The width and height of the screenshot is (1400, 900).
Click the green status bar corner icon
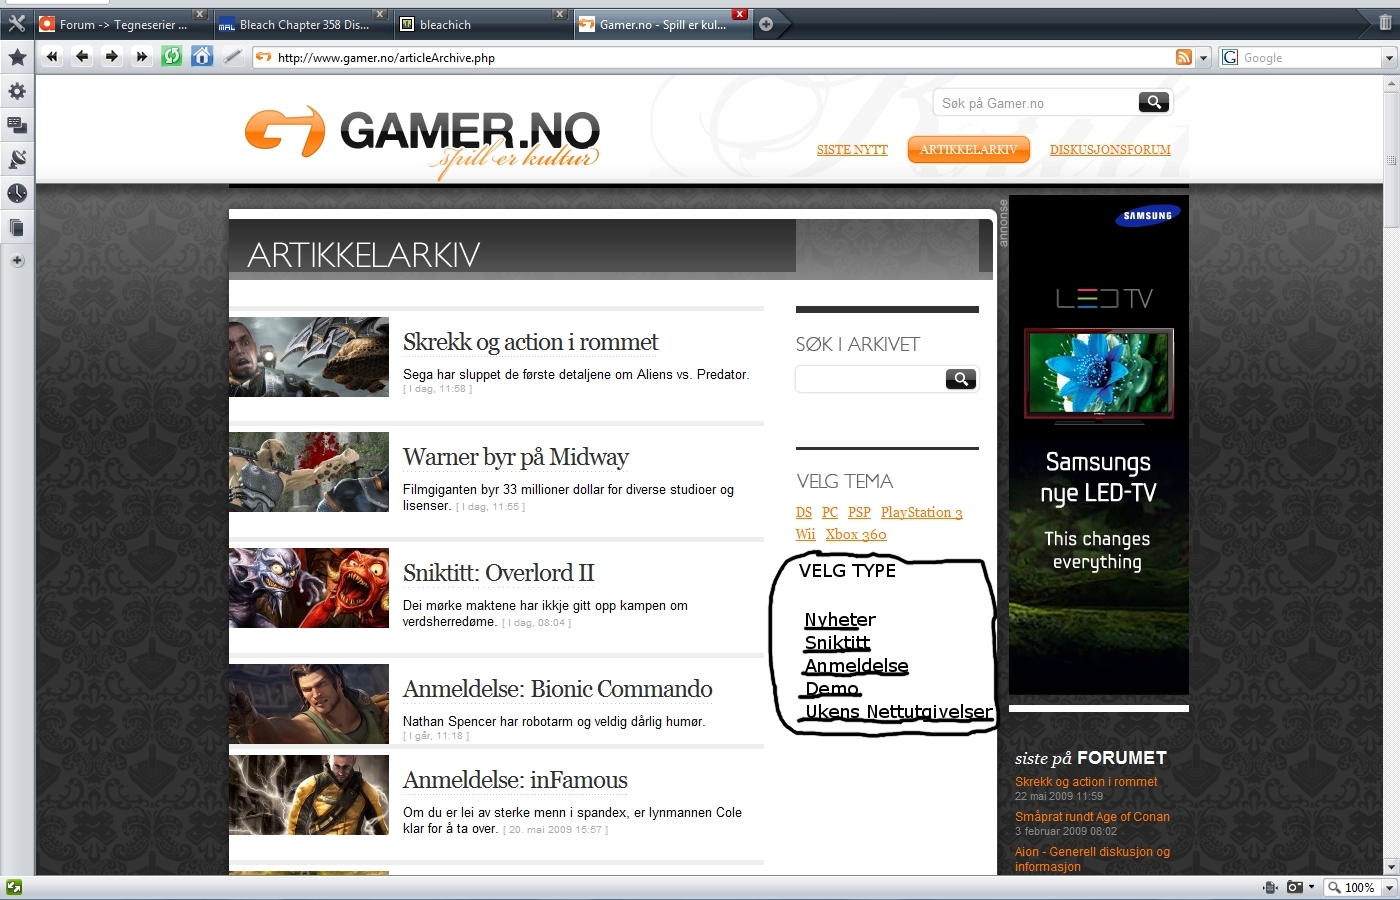pos(13,888)
